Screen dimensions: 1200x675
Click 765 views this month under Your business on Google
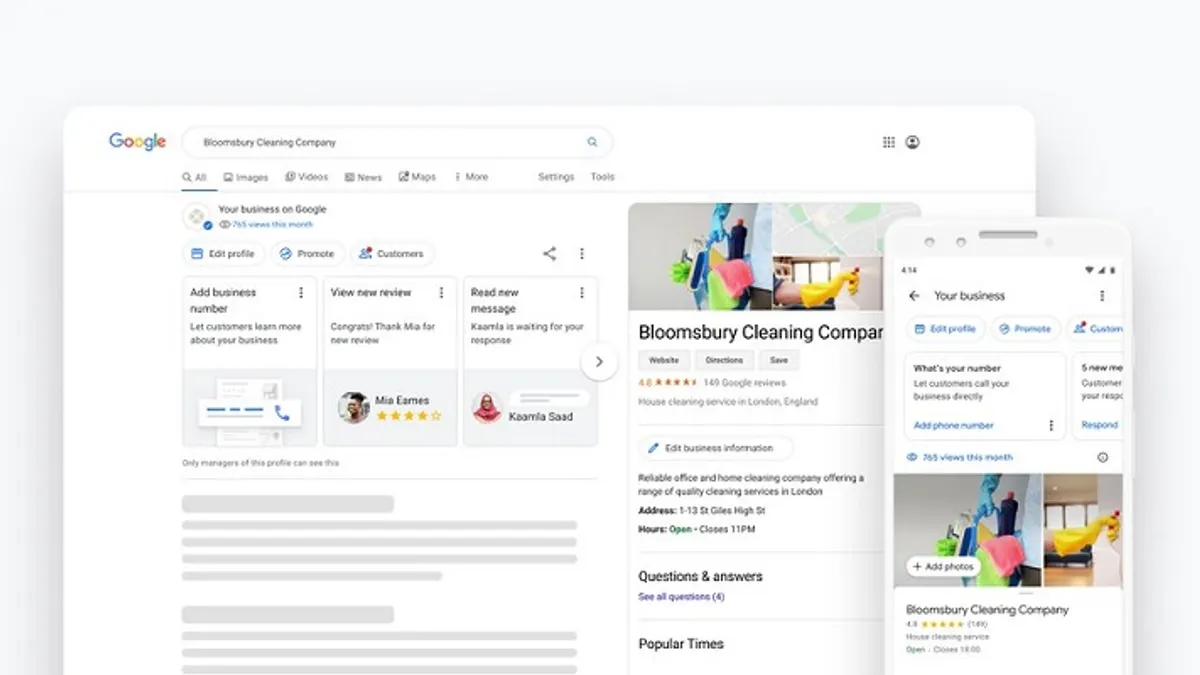(265, 225)
